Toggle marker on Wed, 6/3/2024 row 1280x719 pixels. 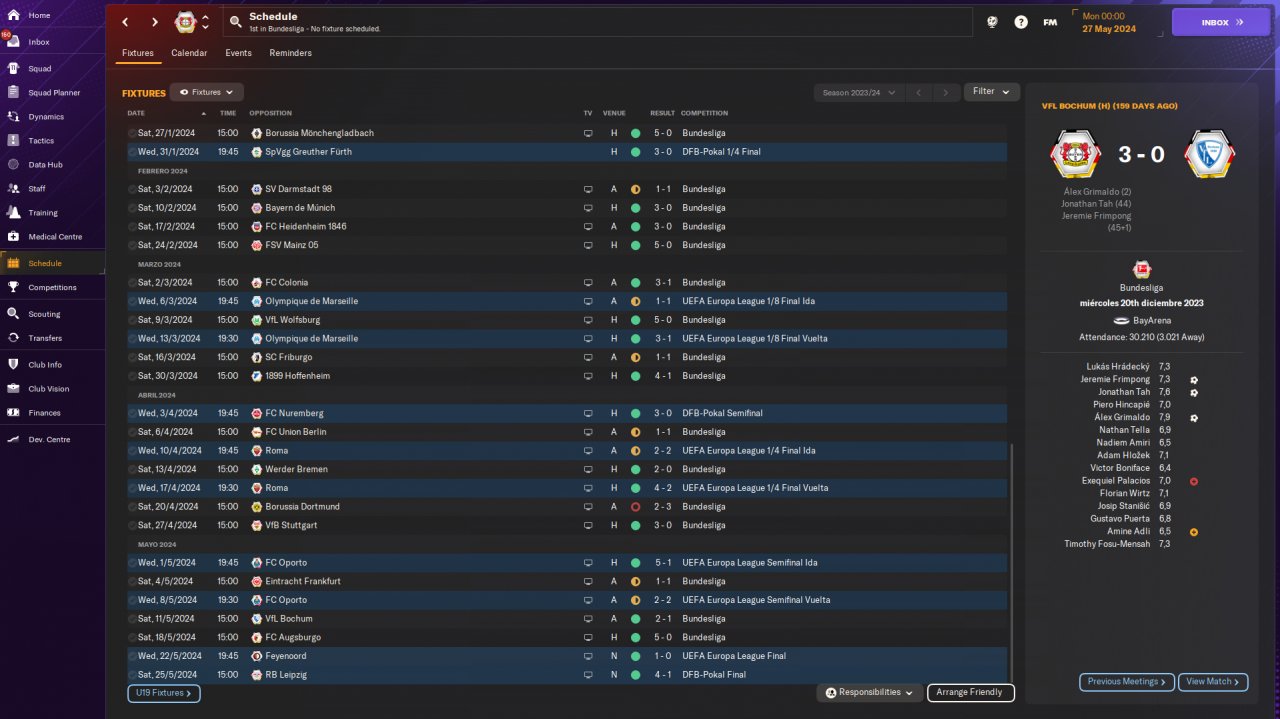click(132, 301)
